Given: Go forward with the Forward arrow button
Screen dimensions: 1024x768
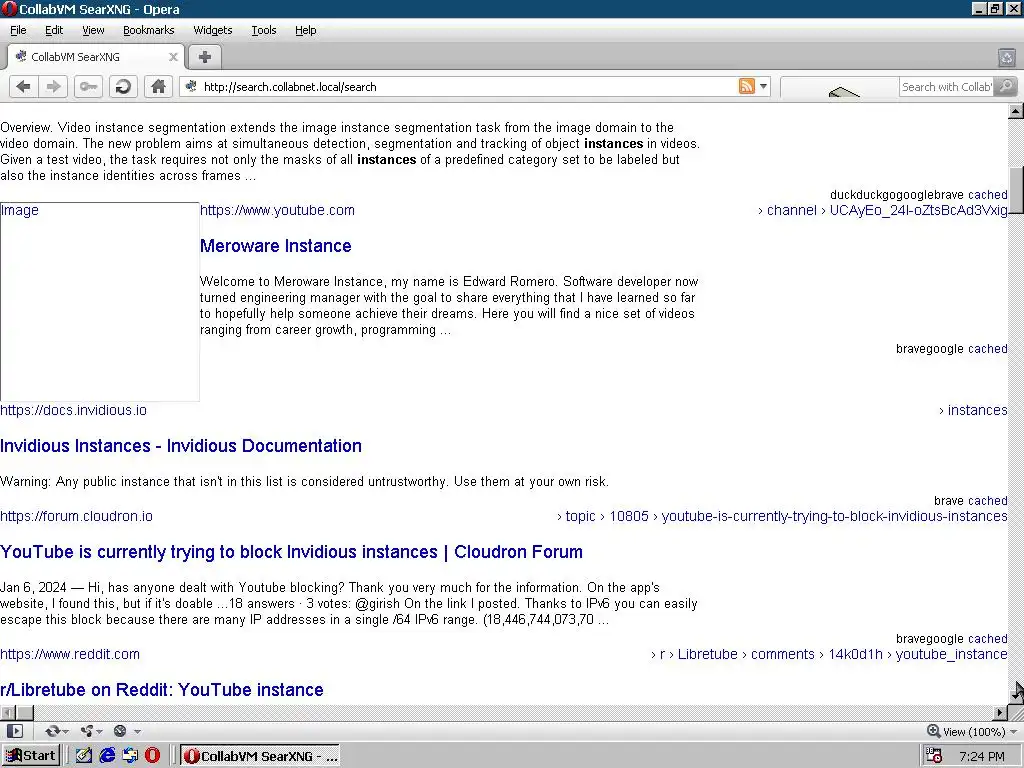Looking at the screenshot, I should click(54, 87).
